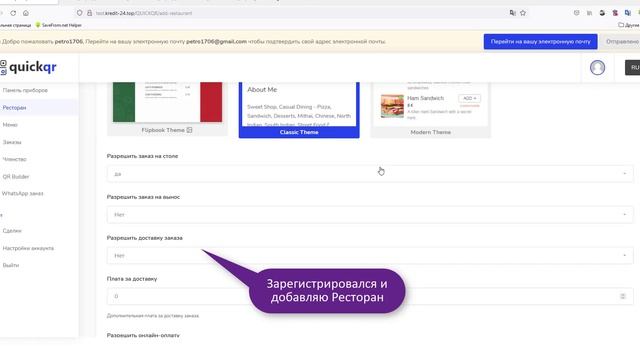Select the Classic Theme card
The height and width of the screenshot is (360, 640).
pos(299,110)
